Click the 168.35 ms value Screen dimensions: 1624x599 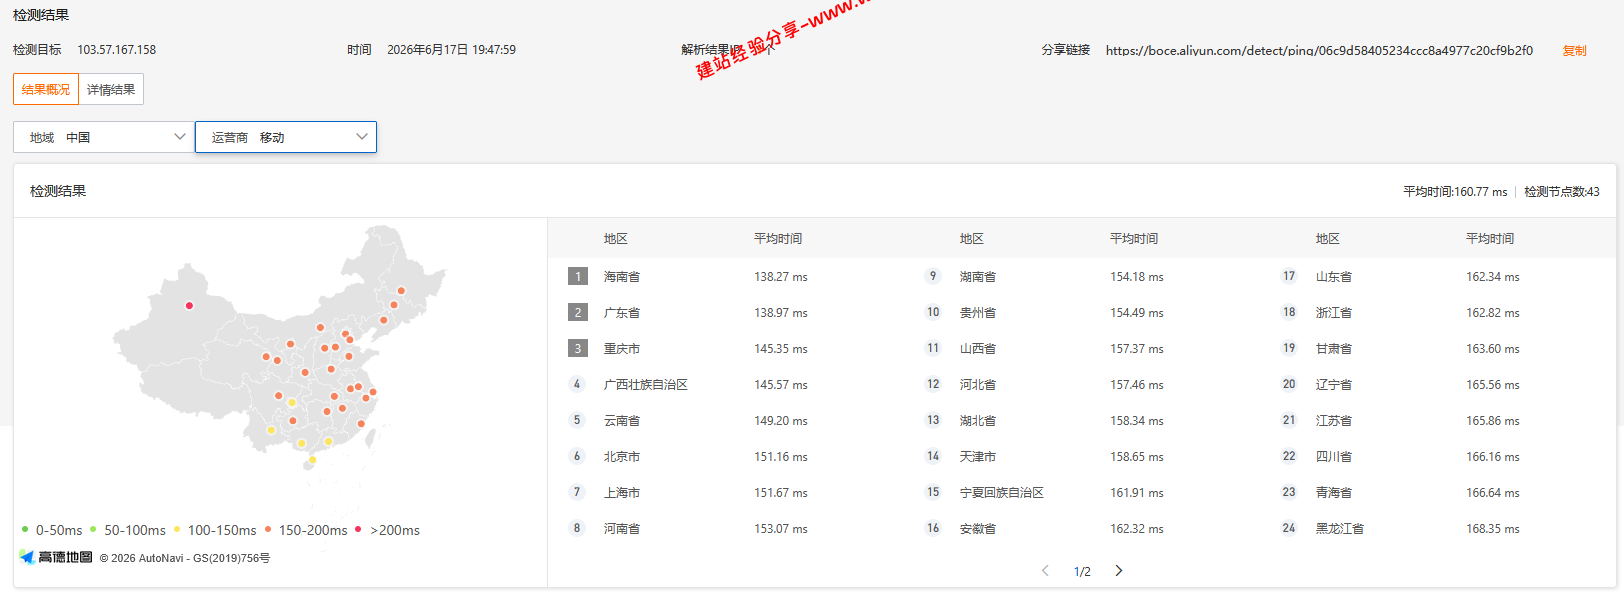pyautogui.click(x=1493, y=529)
